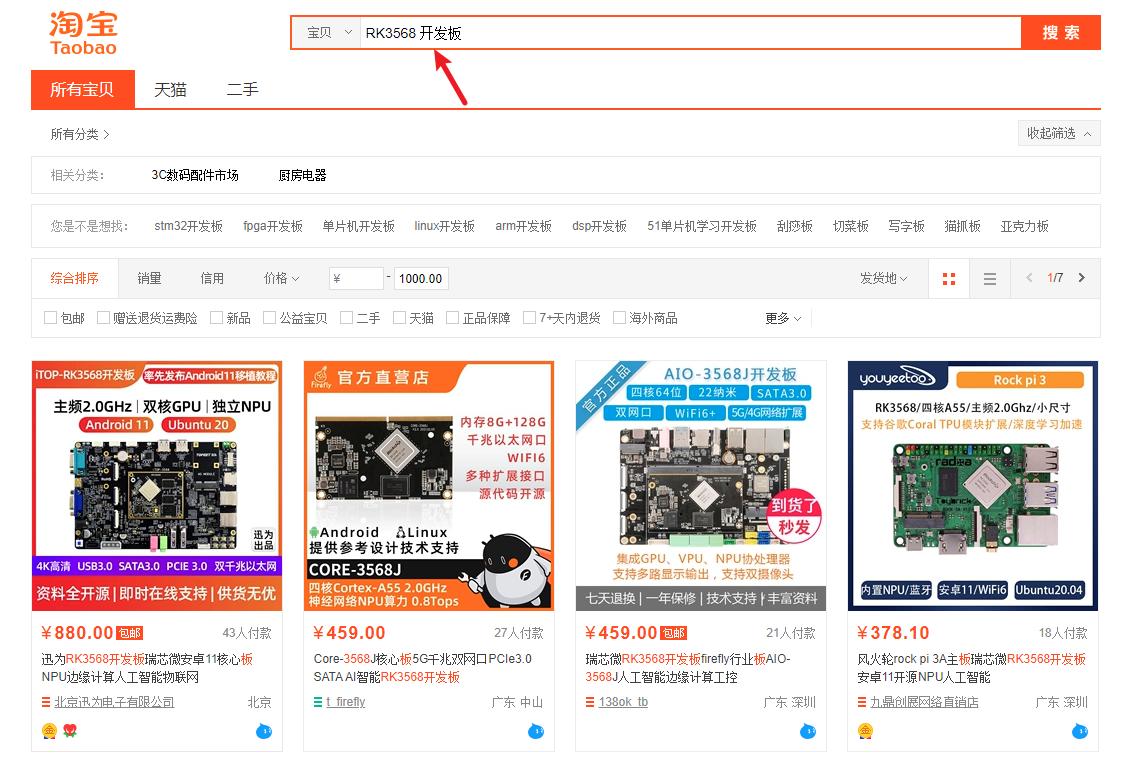Viewport: 1127px width, 764px height.
Task: Open Wangwang chat on the 迅为RK3568 product card
Action: 263,731
